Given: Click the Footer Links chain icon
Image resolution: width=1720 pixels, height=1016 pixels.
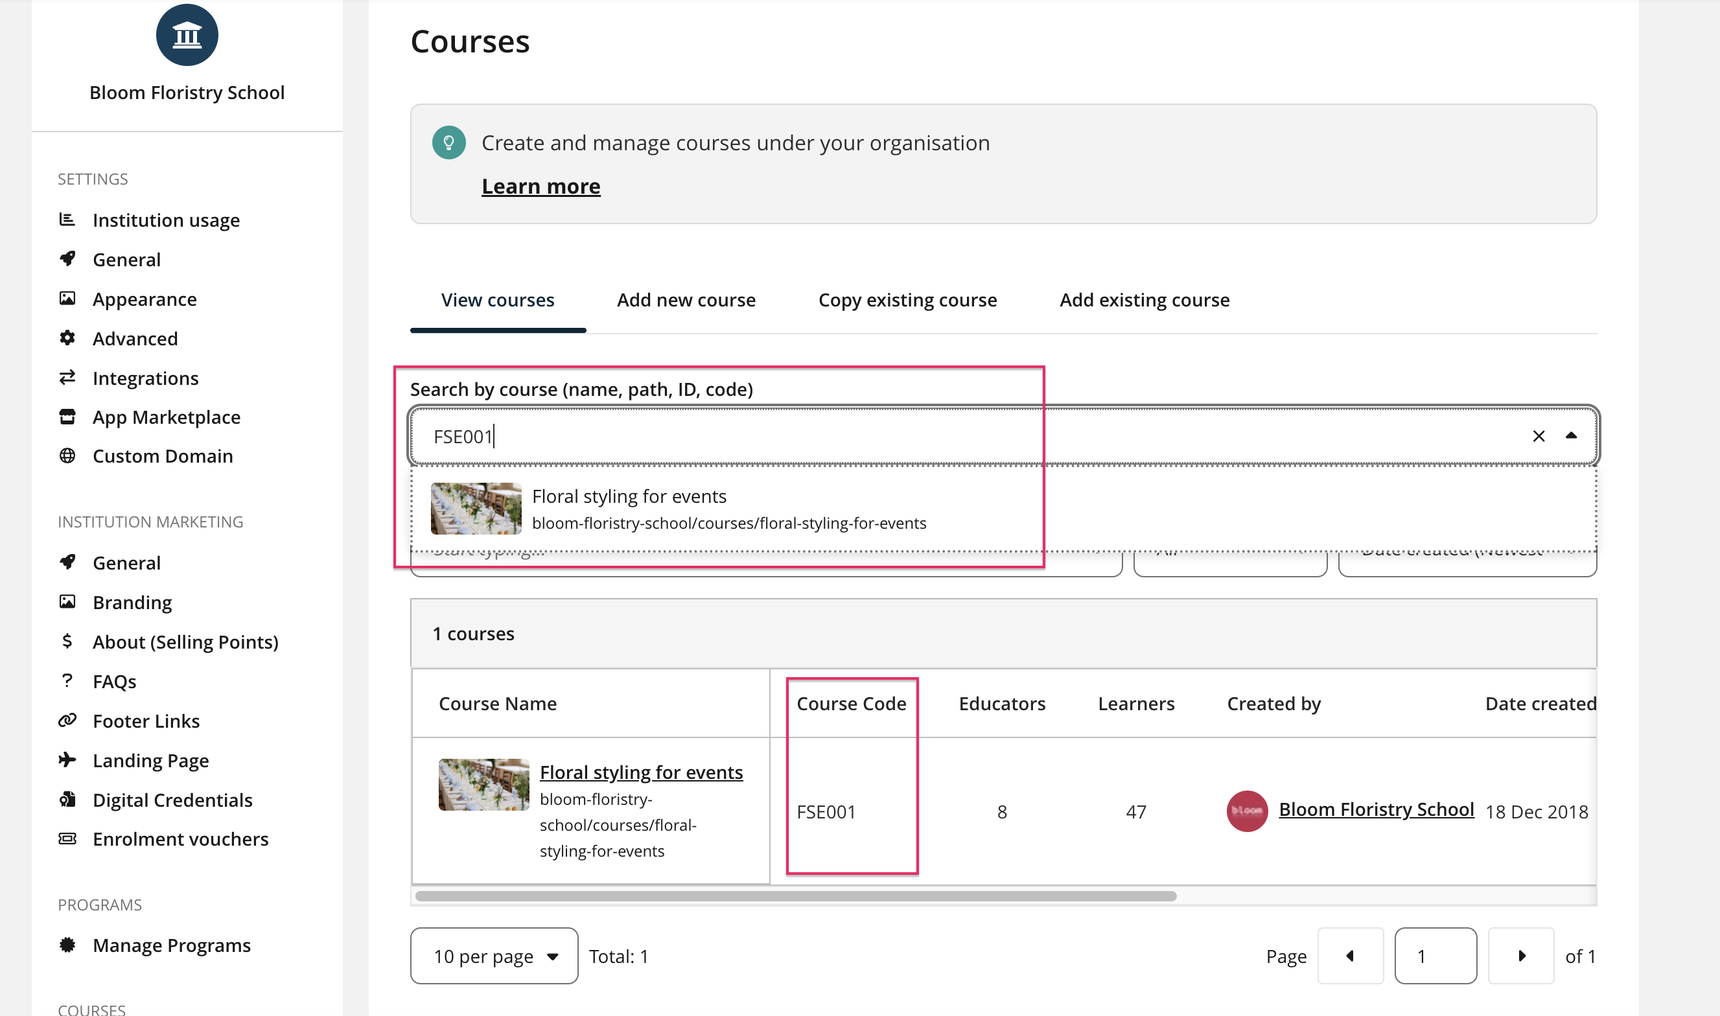Looking at the screenshot, I should (67, 720).
